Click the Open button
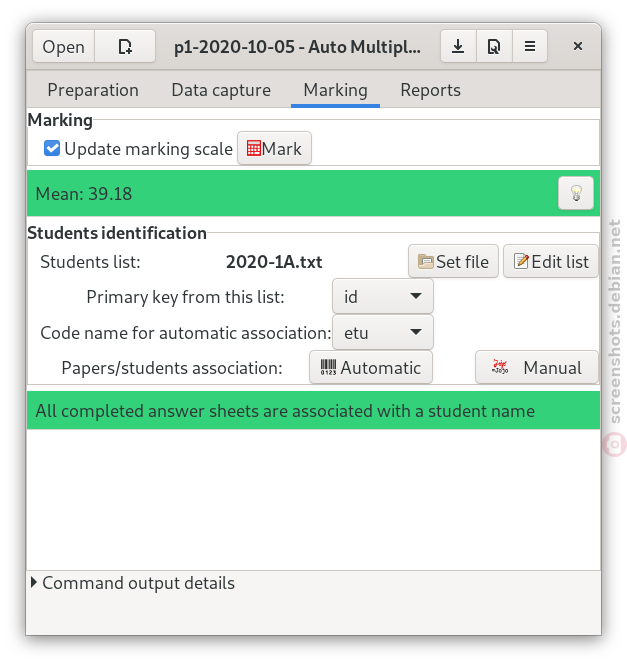Viewport: 627px width, 664px height. (64, 46)
